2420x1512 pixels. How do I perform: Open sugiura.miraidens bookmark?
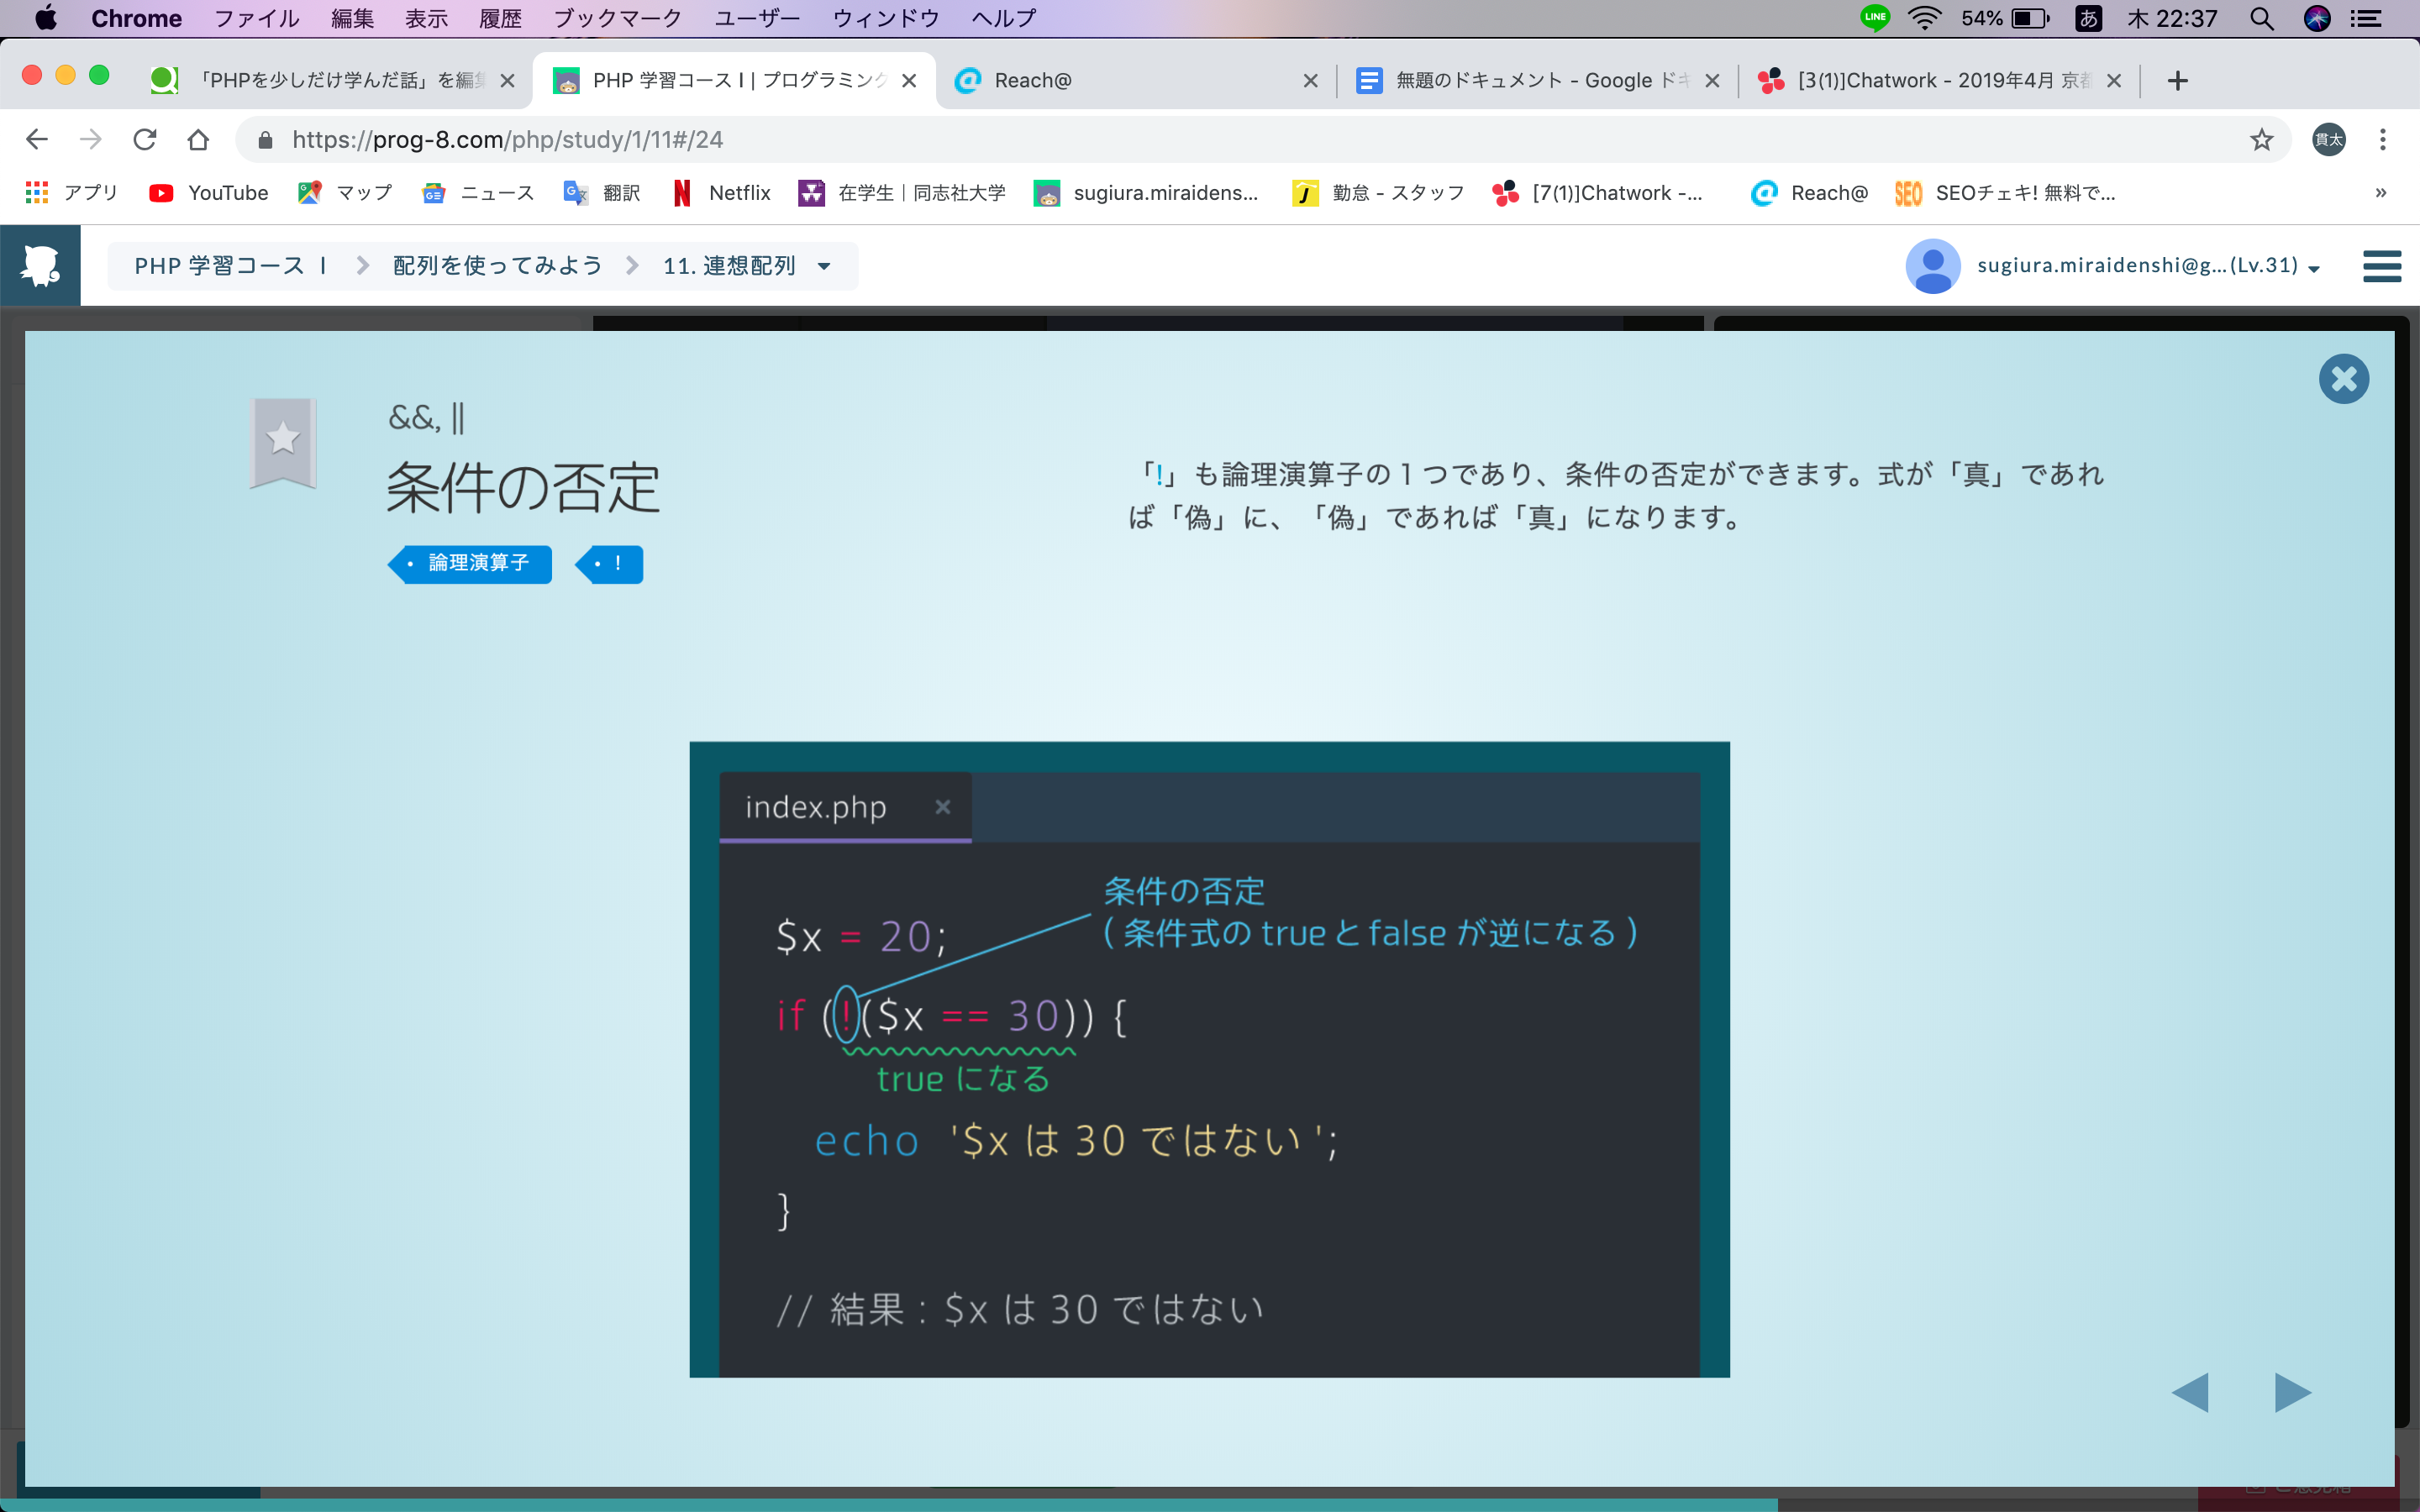click(x=1146, y=193)
